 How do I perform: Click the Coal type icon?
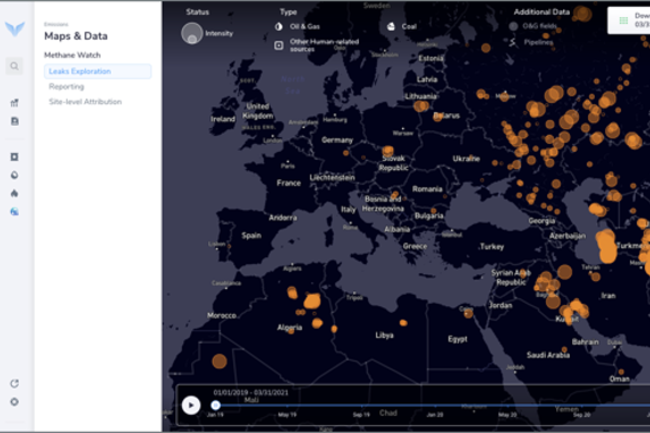tap(391, 27)
